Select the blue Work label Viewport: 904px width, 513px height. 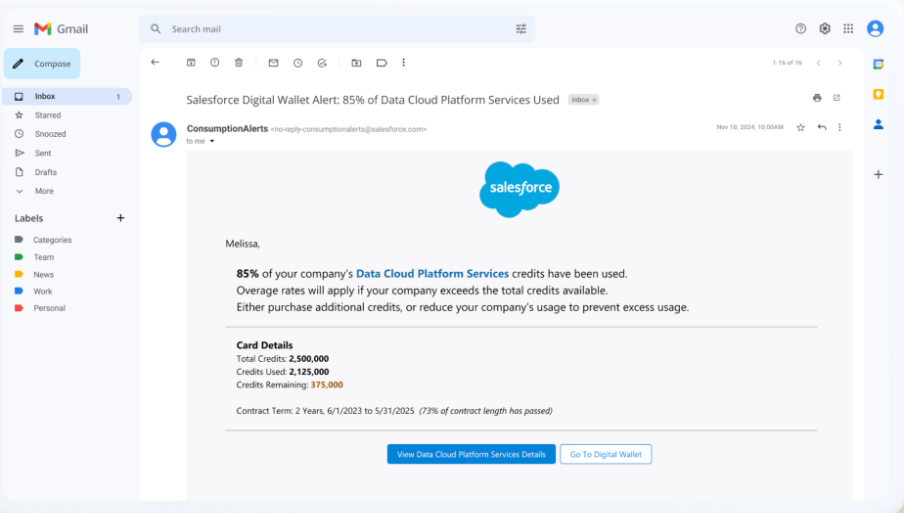tap(42, 291)
